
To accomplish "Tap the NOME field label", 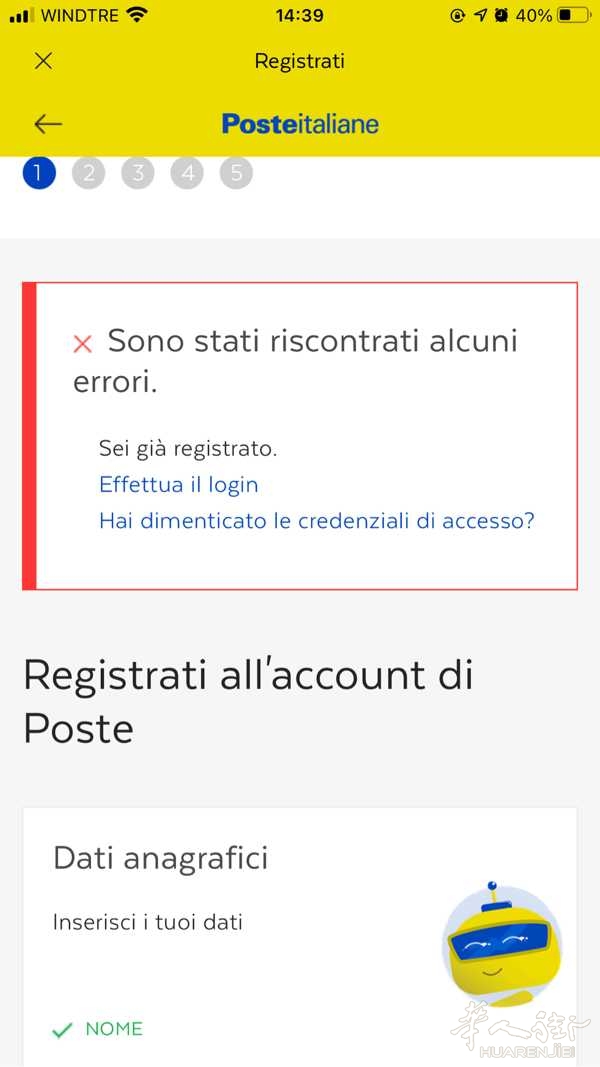I will [x=114, y=1029].
